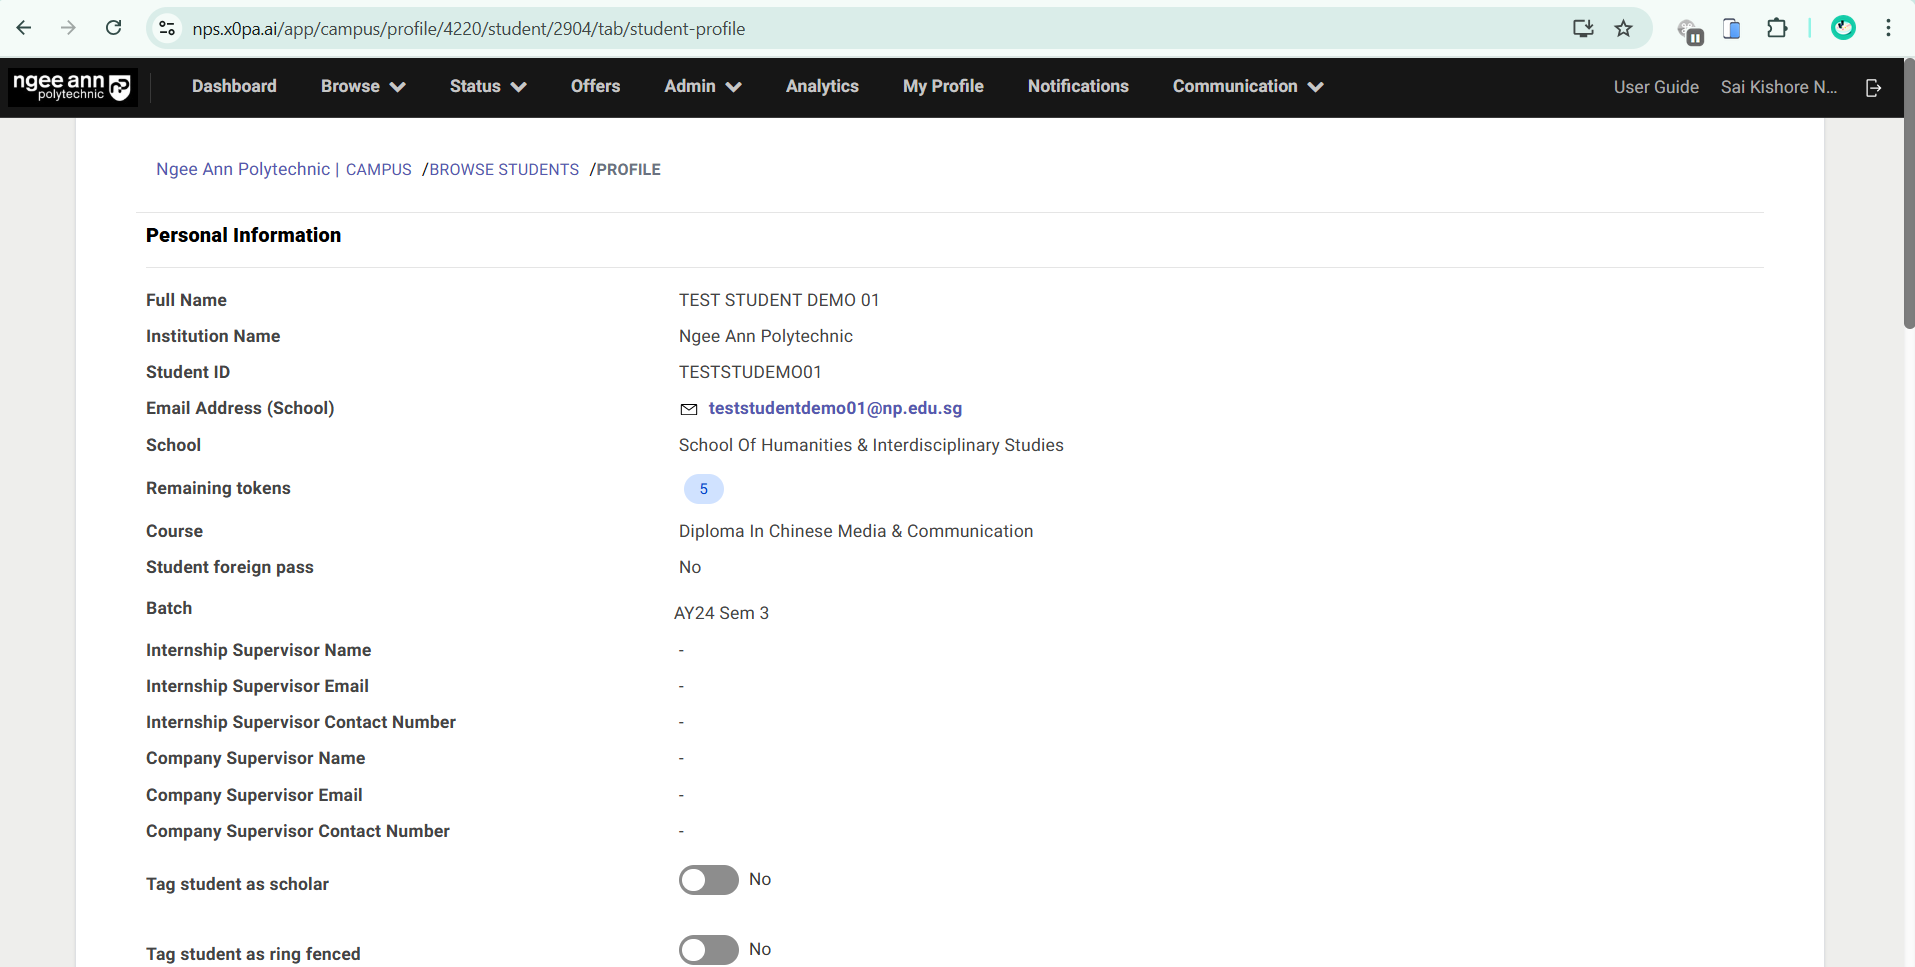1915x967 pixels.
Task: Enable Tag student as ring fenced toggle
Action: click(x=708, y=950)
